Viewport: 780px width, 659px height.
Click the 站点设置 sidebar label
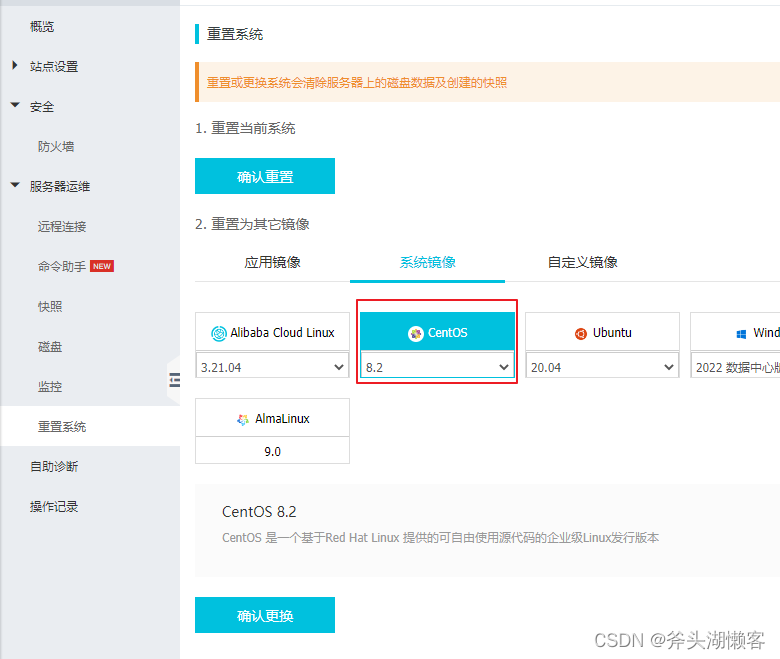click(54, 66)
